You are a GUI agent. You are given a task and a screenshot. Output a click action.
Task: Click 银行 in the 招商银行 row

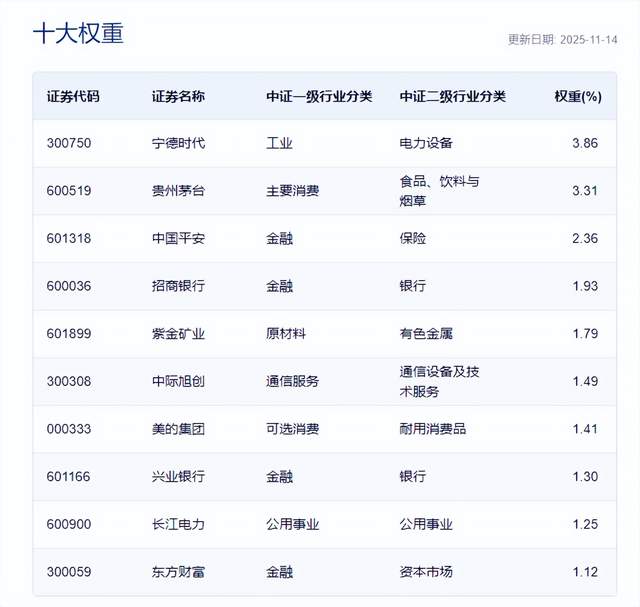tap(413, 286)
